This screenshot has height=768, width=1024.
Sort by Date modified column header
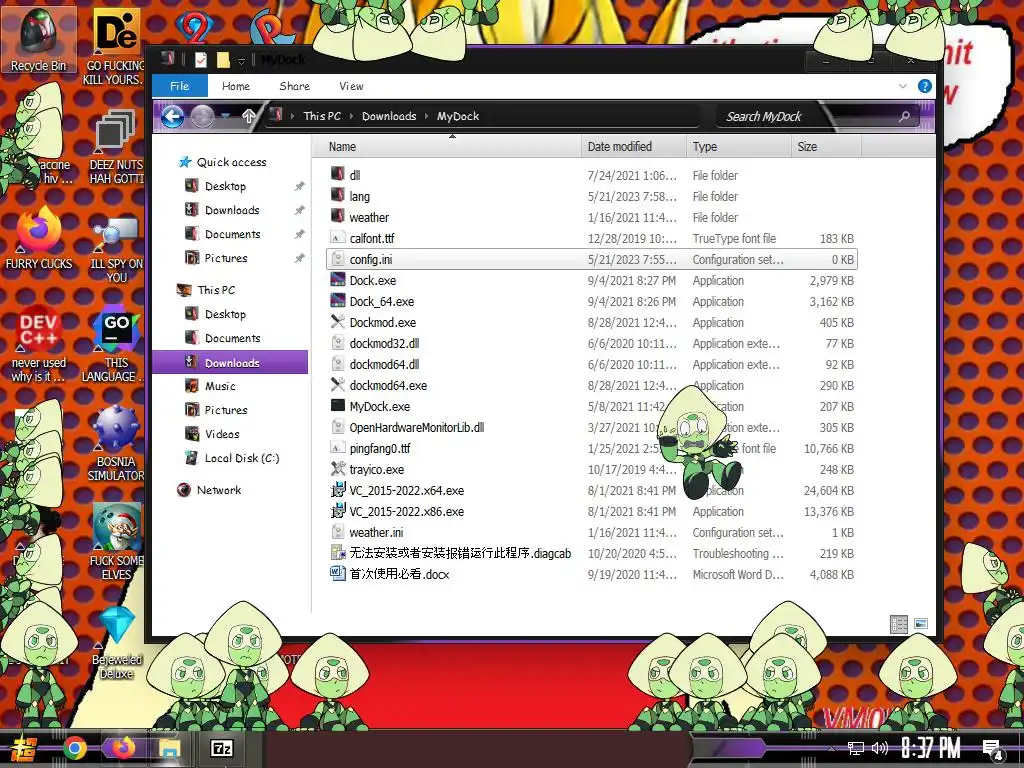(x=633, y=147)
